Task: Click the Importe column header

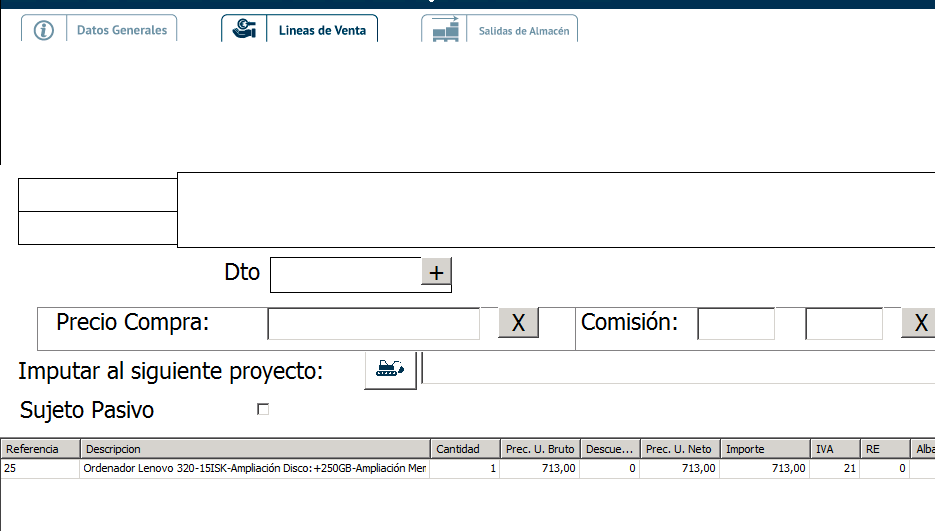Action: point(764,449)
